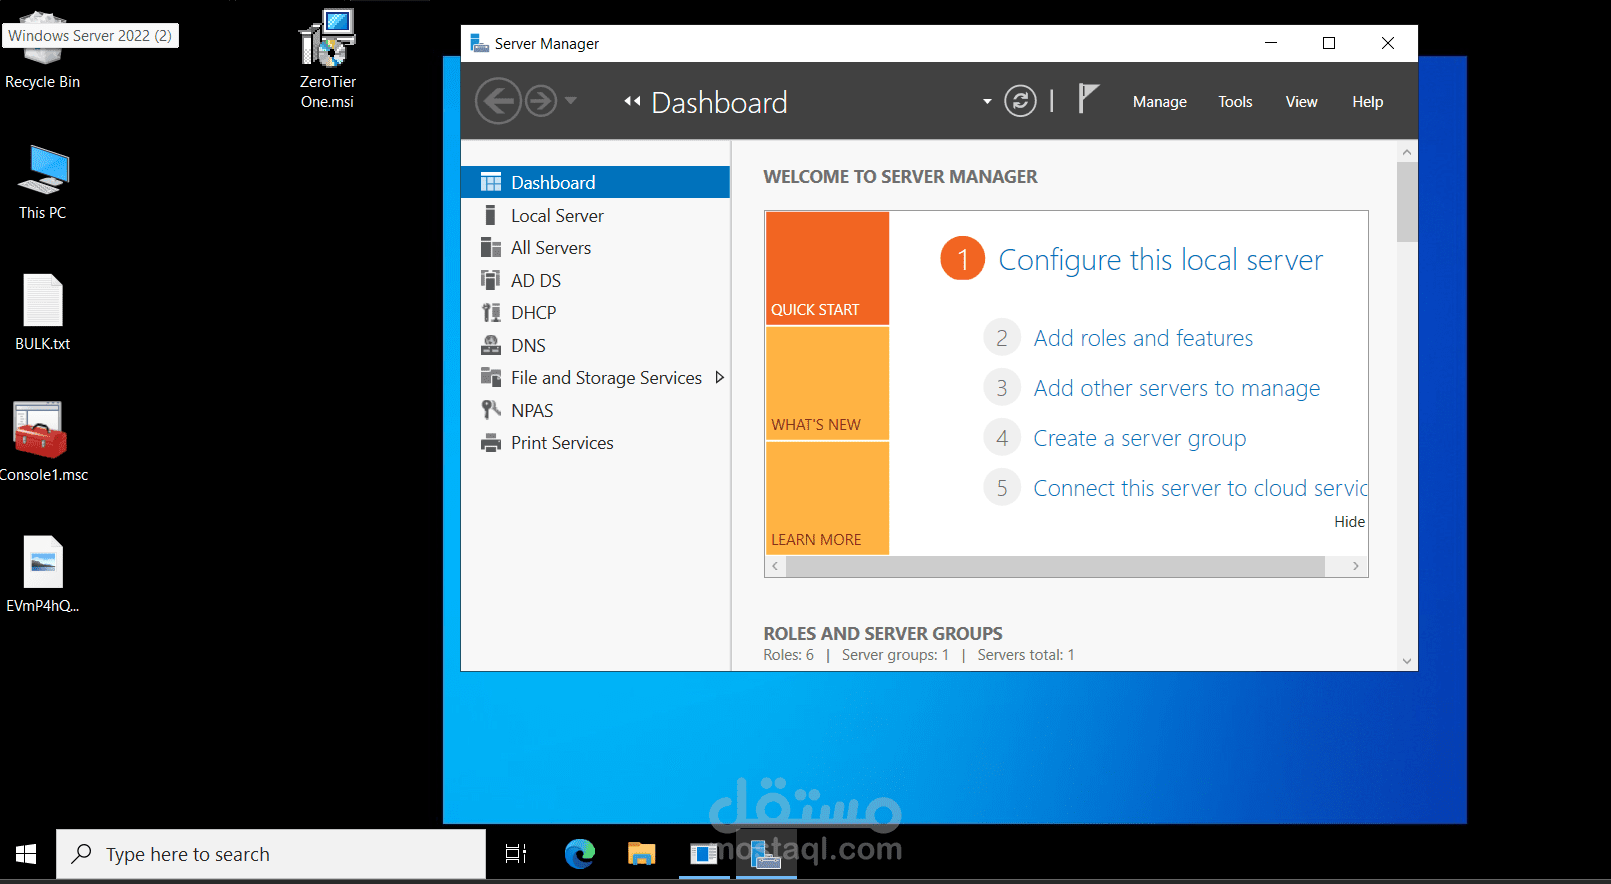Select the Local Server text in sidebar
This screenshot has width=1611, height=884.
click(x=557, y=216)
